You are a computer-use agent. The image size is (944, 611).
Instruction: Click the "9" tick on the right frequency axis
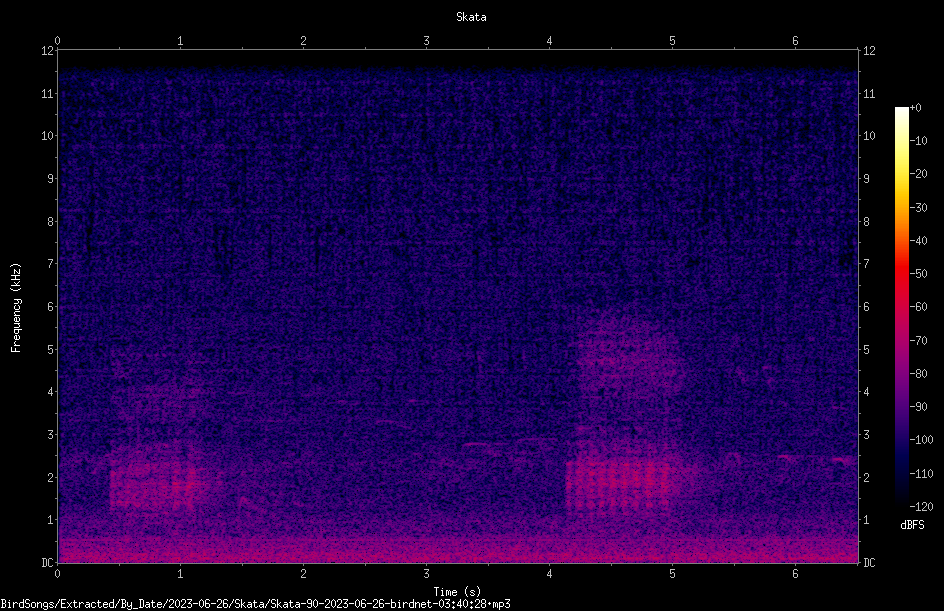(866, 179)
